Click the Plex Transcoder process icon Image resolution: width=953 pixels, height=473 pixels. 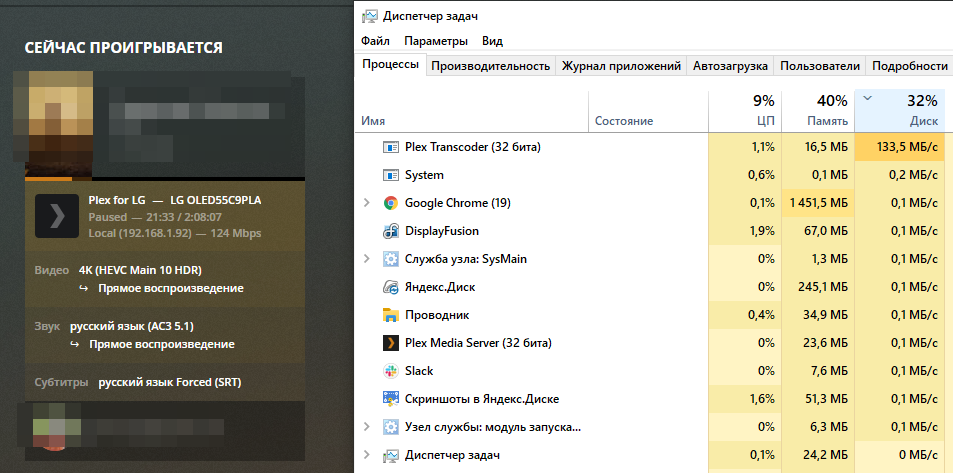[391, 147]
